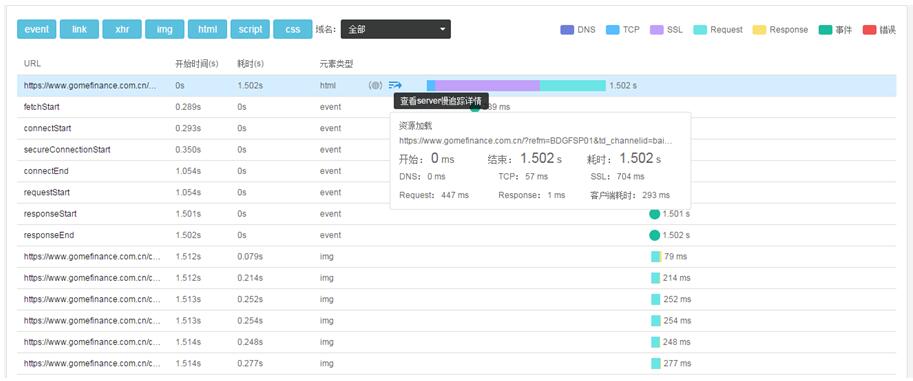
Task: Click the Response legend color swatch
Action: (x=759, y=30)
